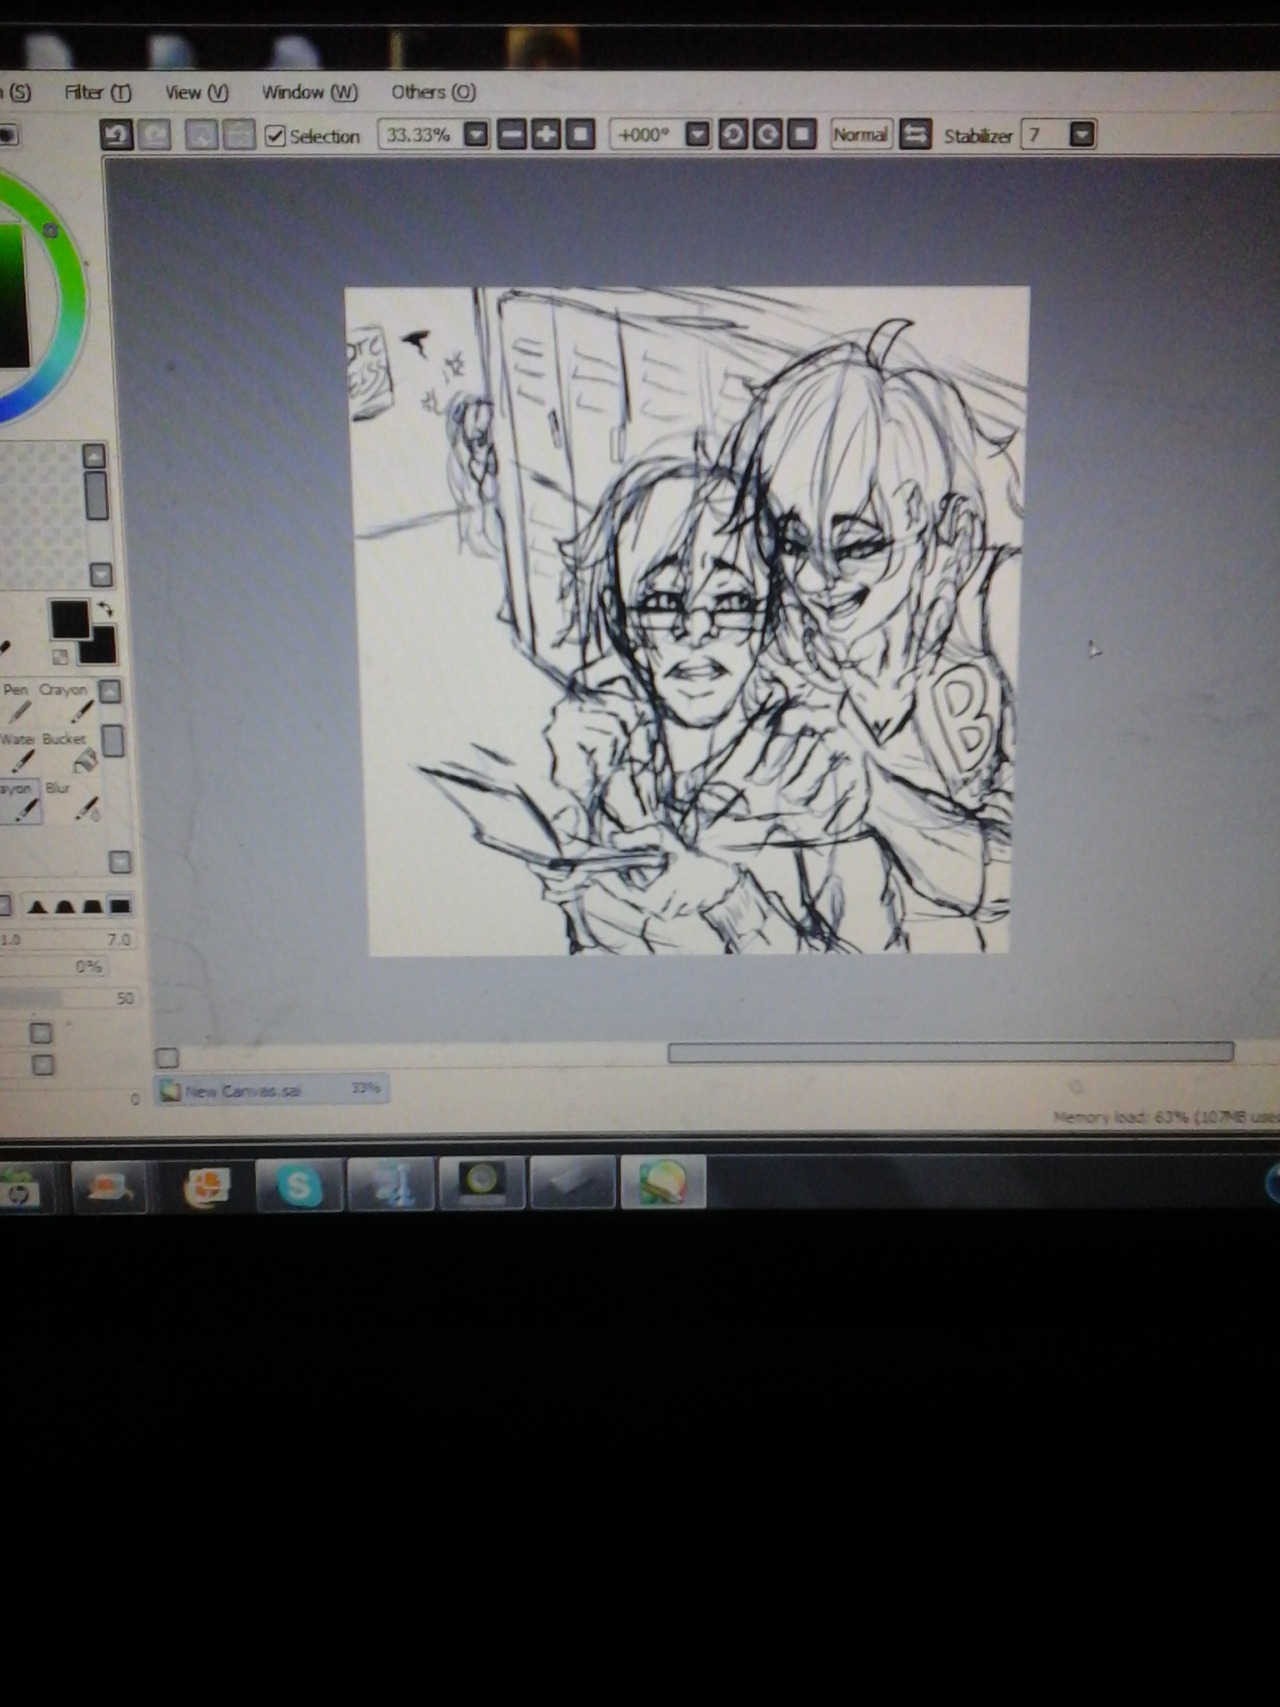Image resolution: width=1280 pixels, height=1707 pixels.
Task: Open Skype from the taskbar
Action: (298, 1184)
